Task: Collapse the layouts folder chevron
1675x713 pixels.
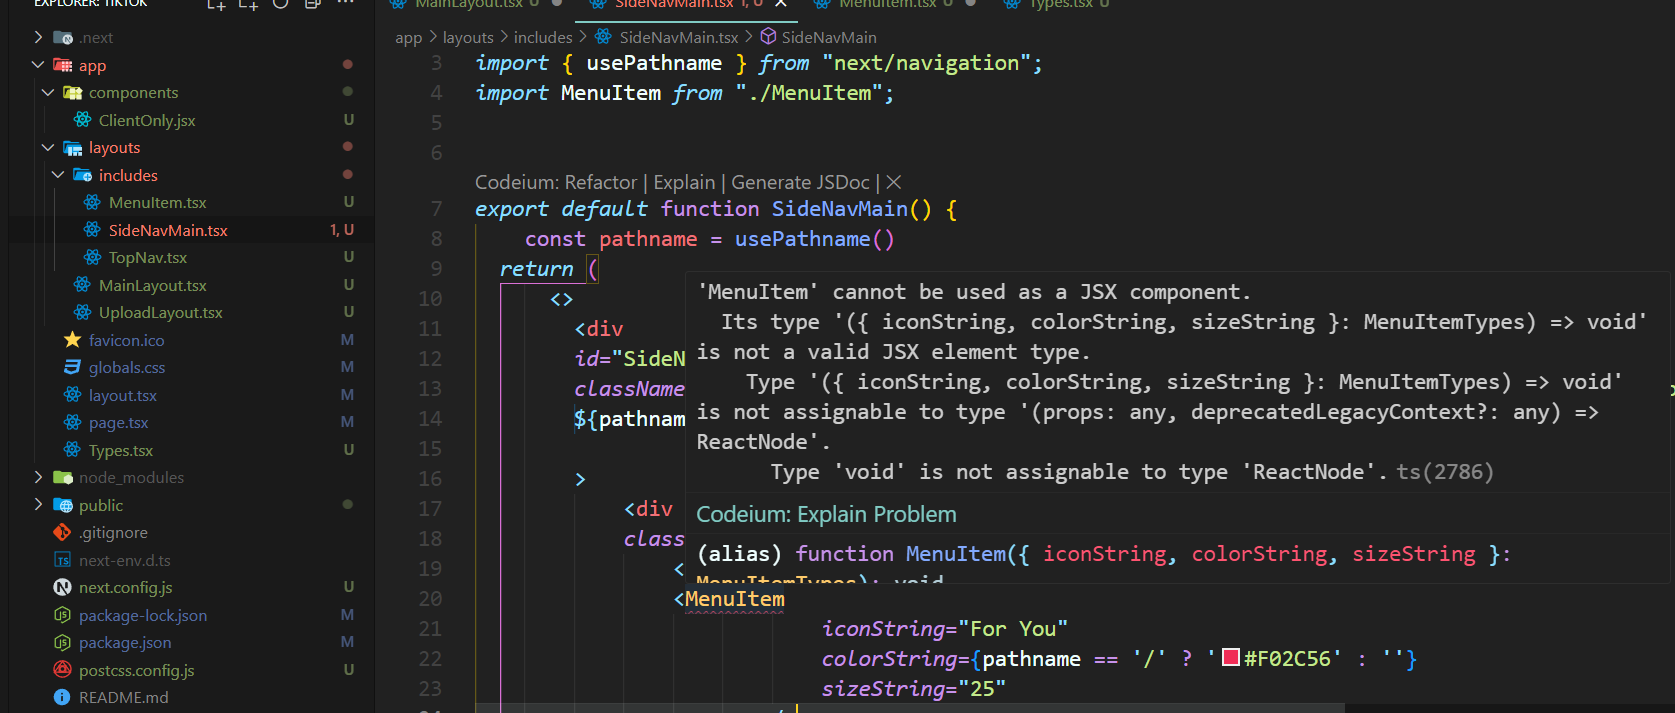Action: 48,147
